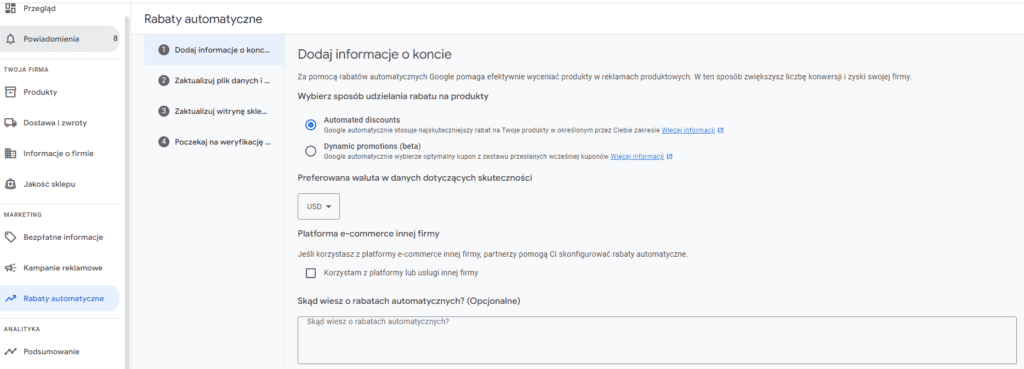The image size is (1024, 369).
Task: Click step 2 number circle
Action: point(164,80)
